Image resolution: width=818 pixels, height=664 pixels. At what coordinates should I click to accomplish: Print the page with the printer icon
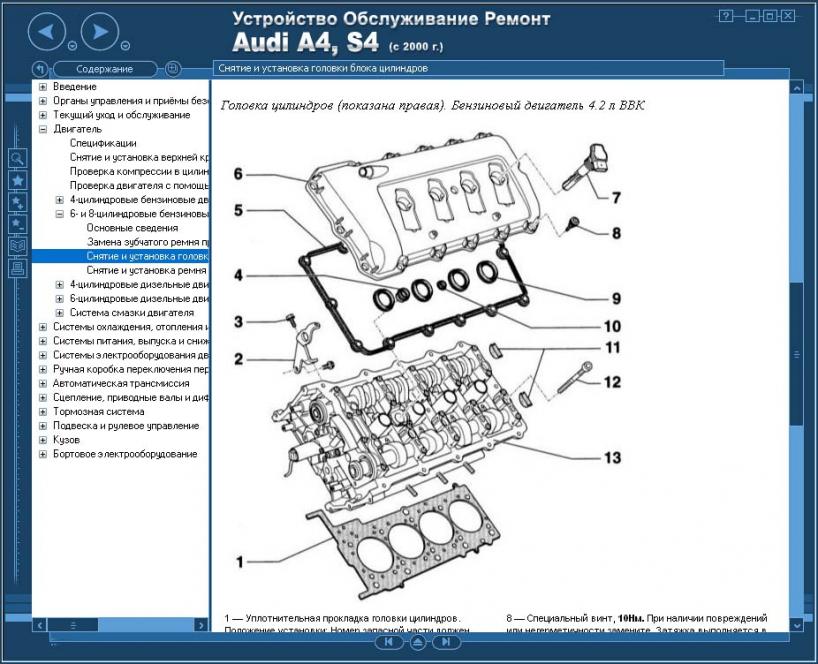pyautogui.click(x=18, y=268)
